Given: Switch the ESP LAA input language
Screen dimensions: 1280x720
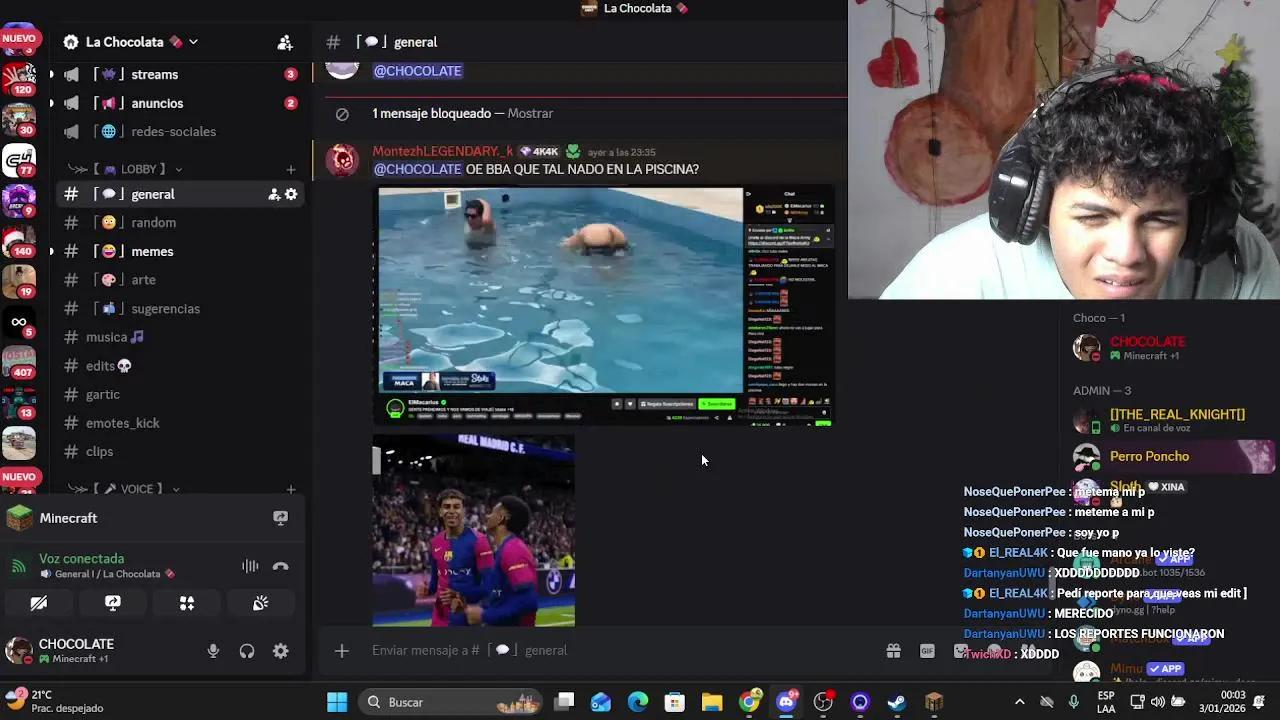Looking at the screenshot, I should (x=1106, y=702).
